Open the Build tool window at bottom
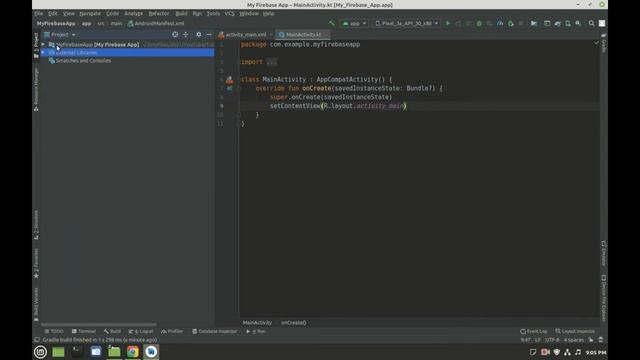 pos(113,331)
